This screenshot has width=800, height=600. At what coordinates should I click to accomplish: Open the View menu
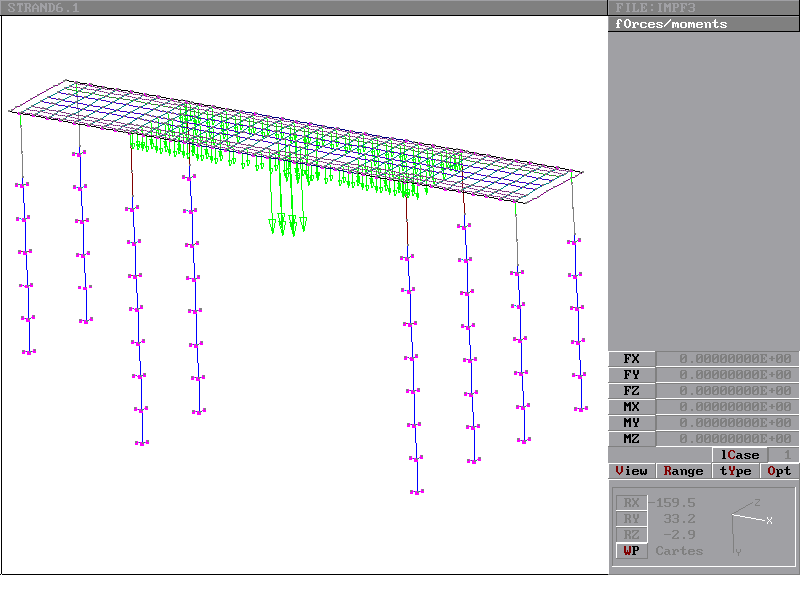point(631,471)
